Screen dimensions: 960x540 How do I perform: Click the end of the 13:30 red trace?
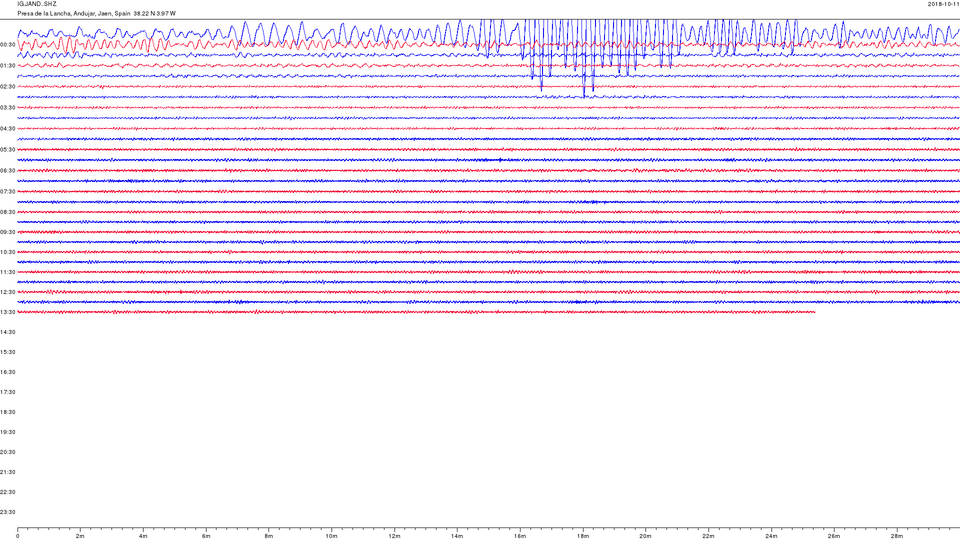(814, 312)
